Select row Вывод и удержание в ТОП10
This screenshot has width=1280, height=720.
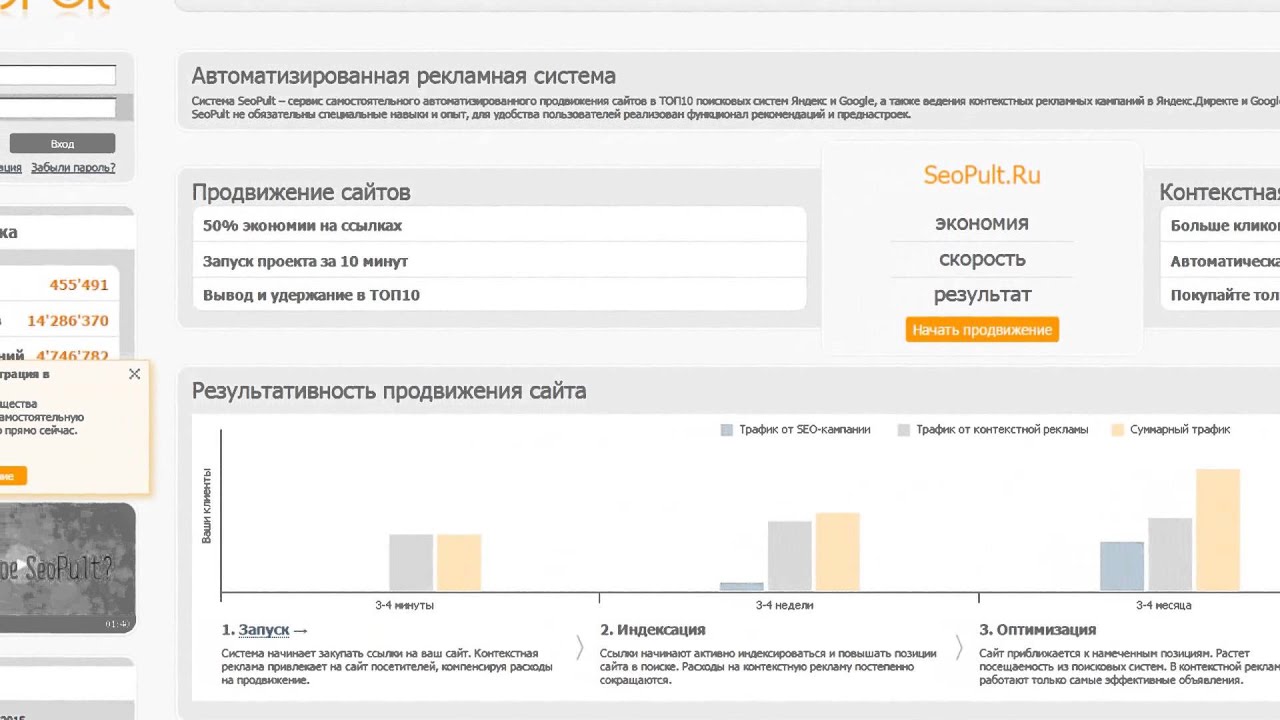(499, 295)
